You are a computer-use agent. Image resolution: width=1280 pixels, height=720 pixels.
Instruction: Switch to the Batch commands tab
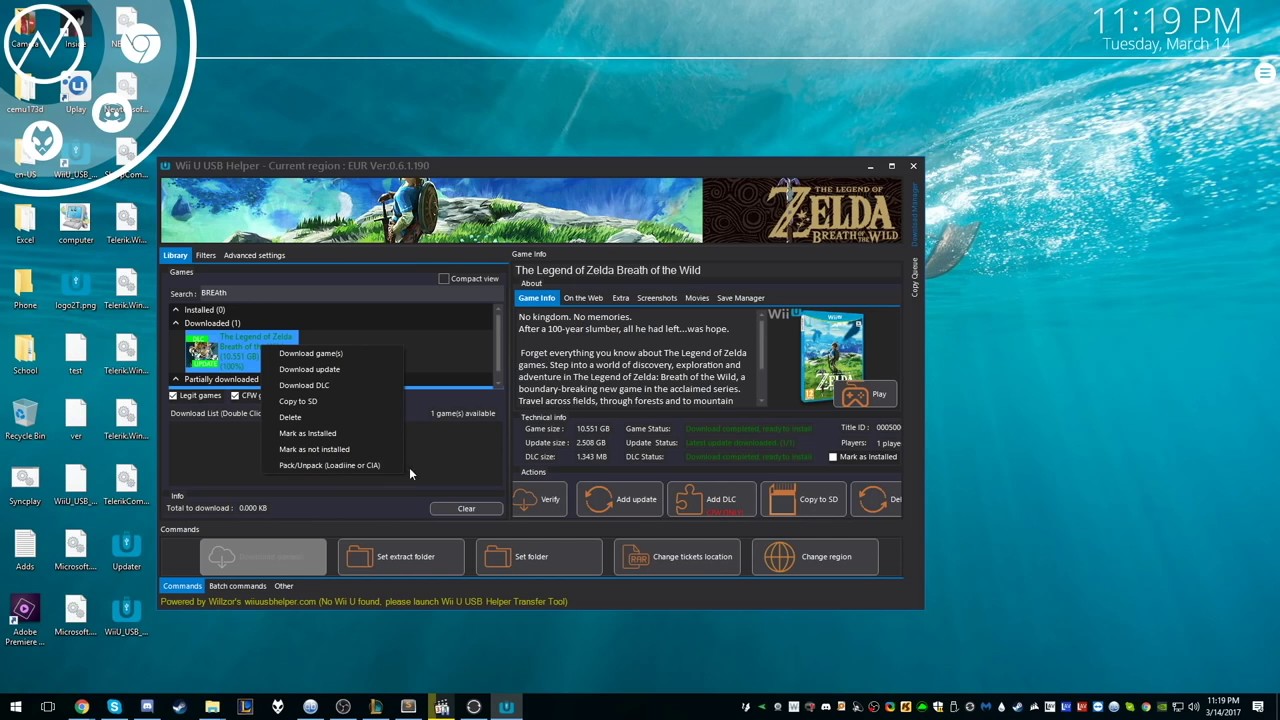(x=237, y=586)
